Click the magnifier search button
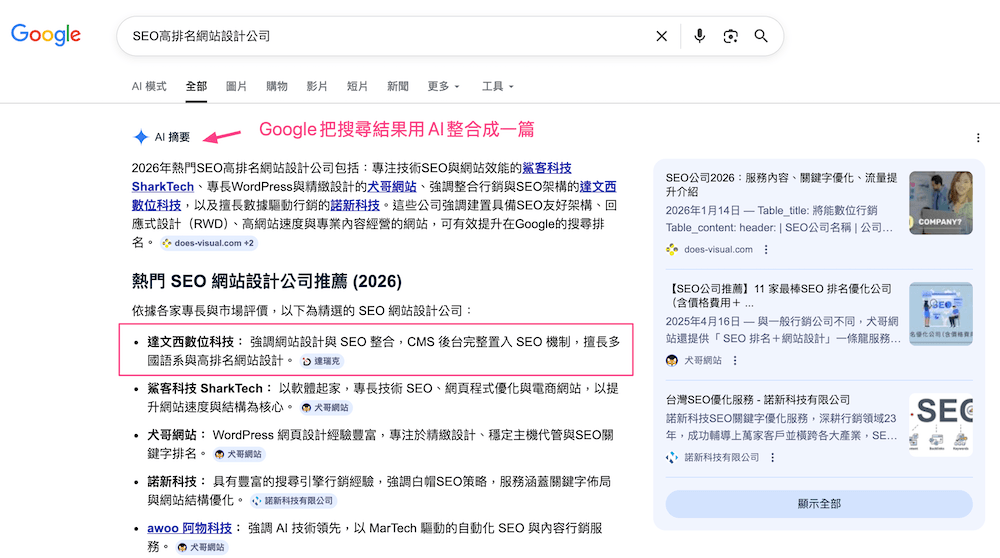Image resolution: width=1000 pixels, height=558 pixels. click(x=761, y=36)
